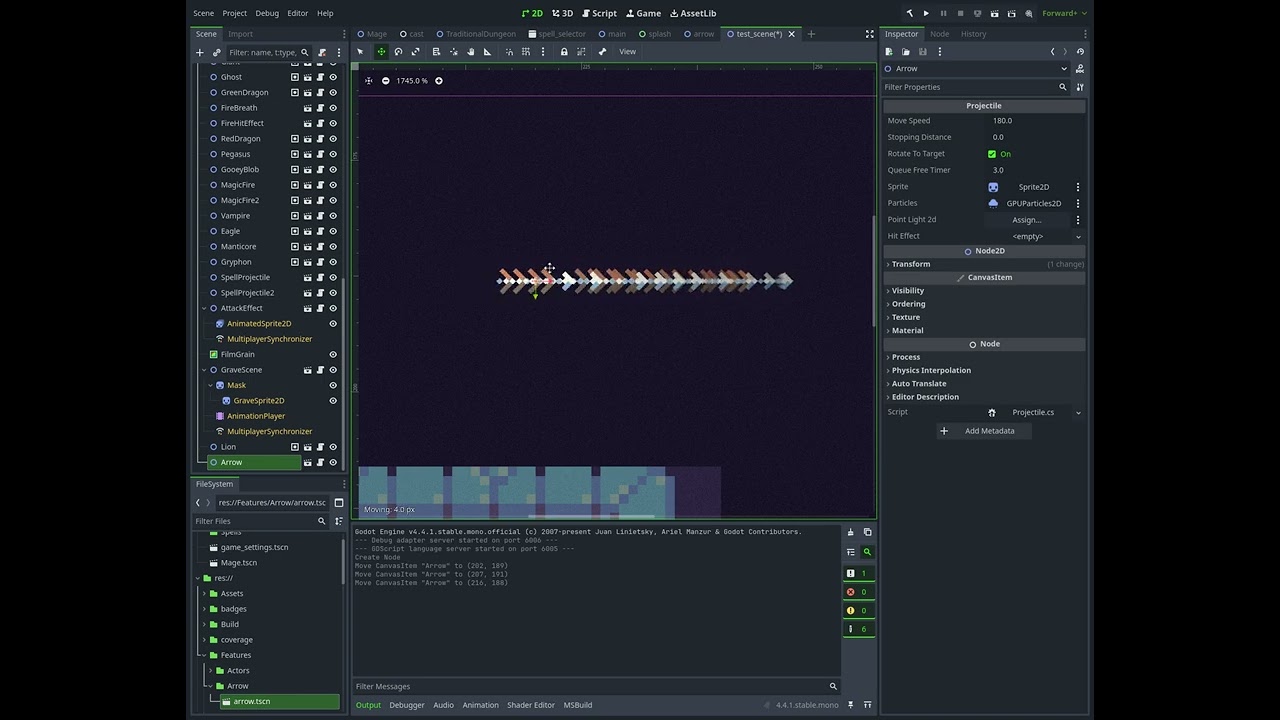Click the Pan Mode hand tool
This screenshot has width=1280, height=720.
pos(471,52)
